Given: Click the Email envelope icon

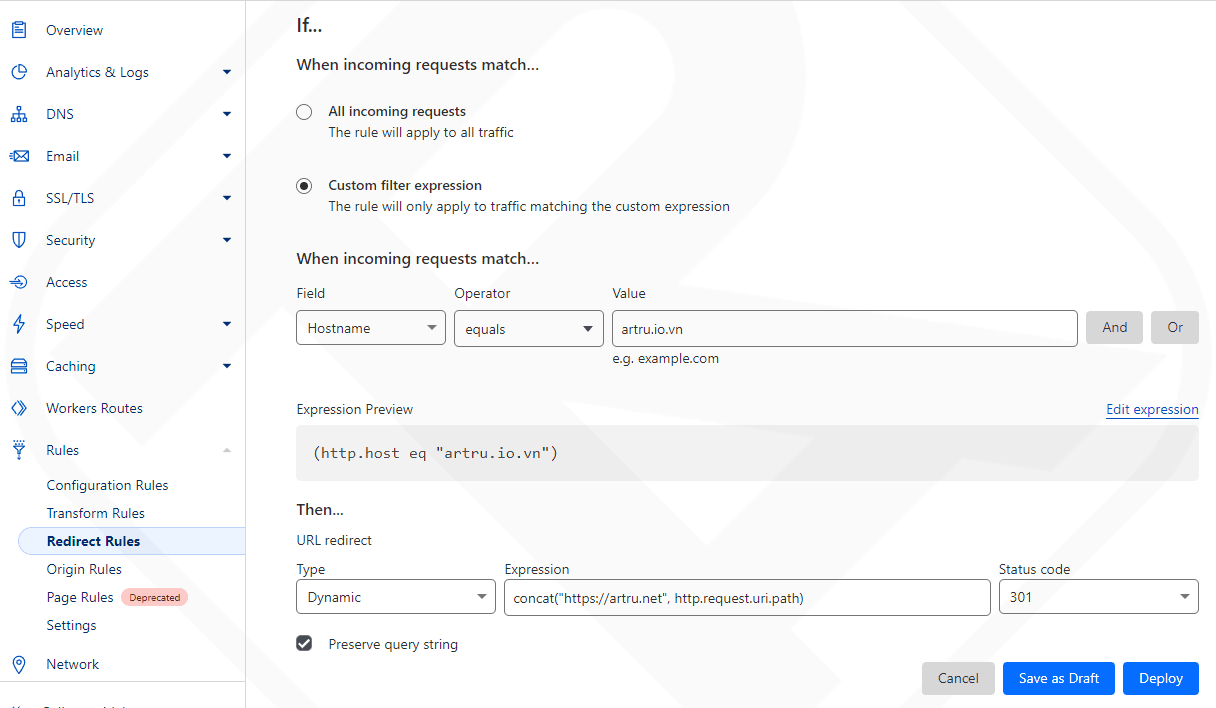Looking at the screenshot, I should pos(19,156).
